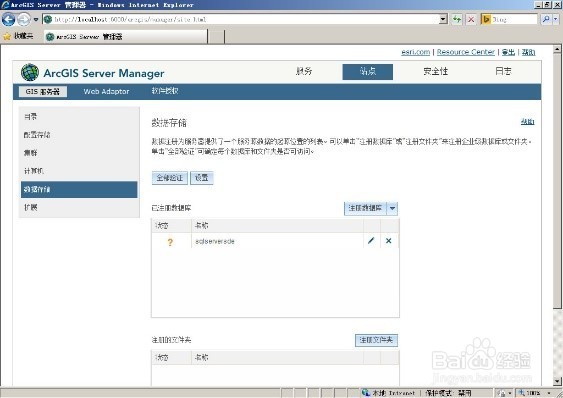Click the Internet Explorer title bar icon

point(5,5)
